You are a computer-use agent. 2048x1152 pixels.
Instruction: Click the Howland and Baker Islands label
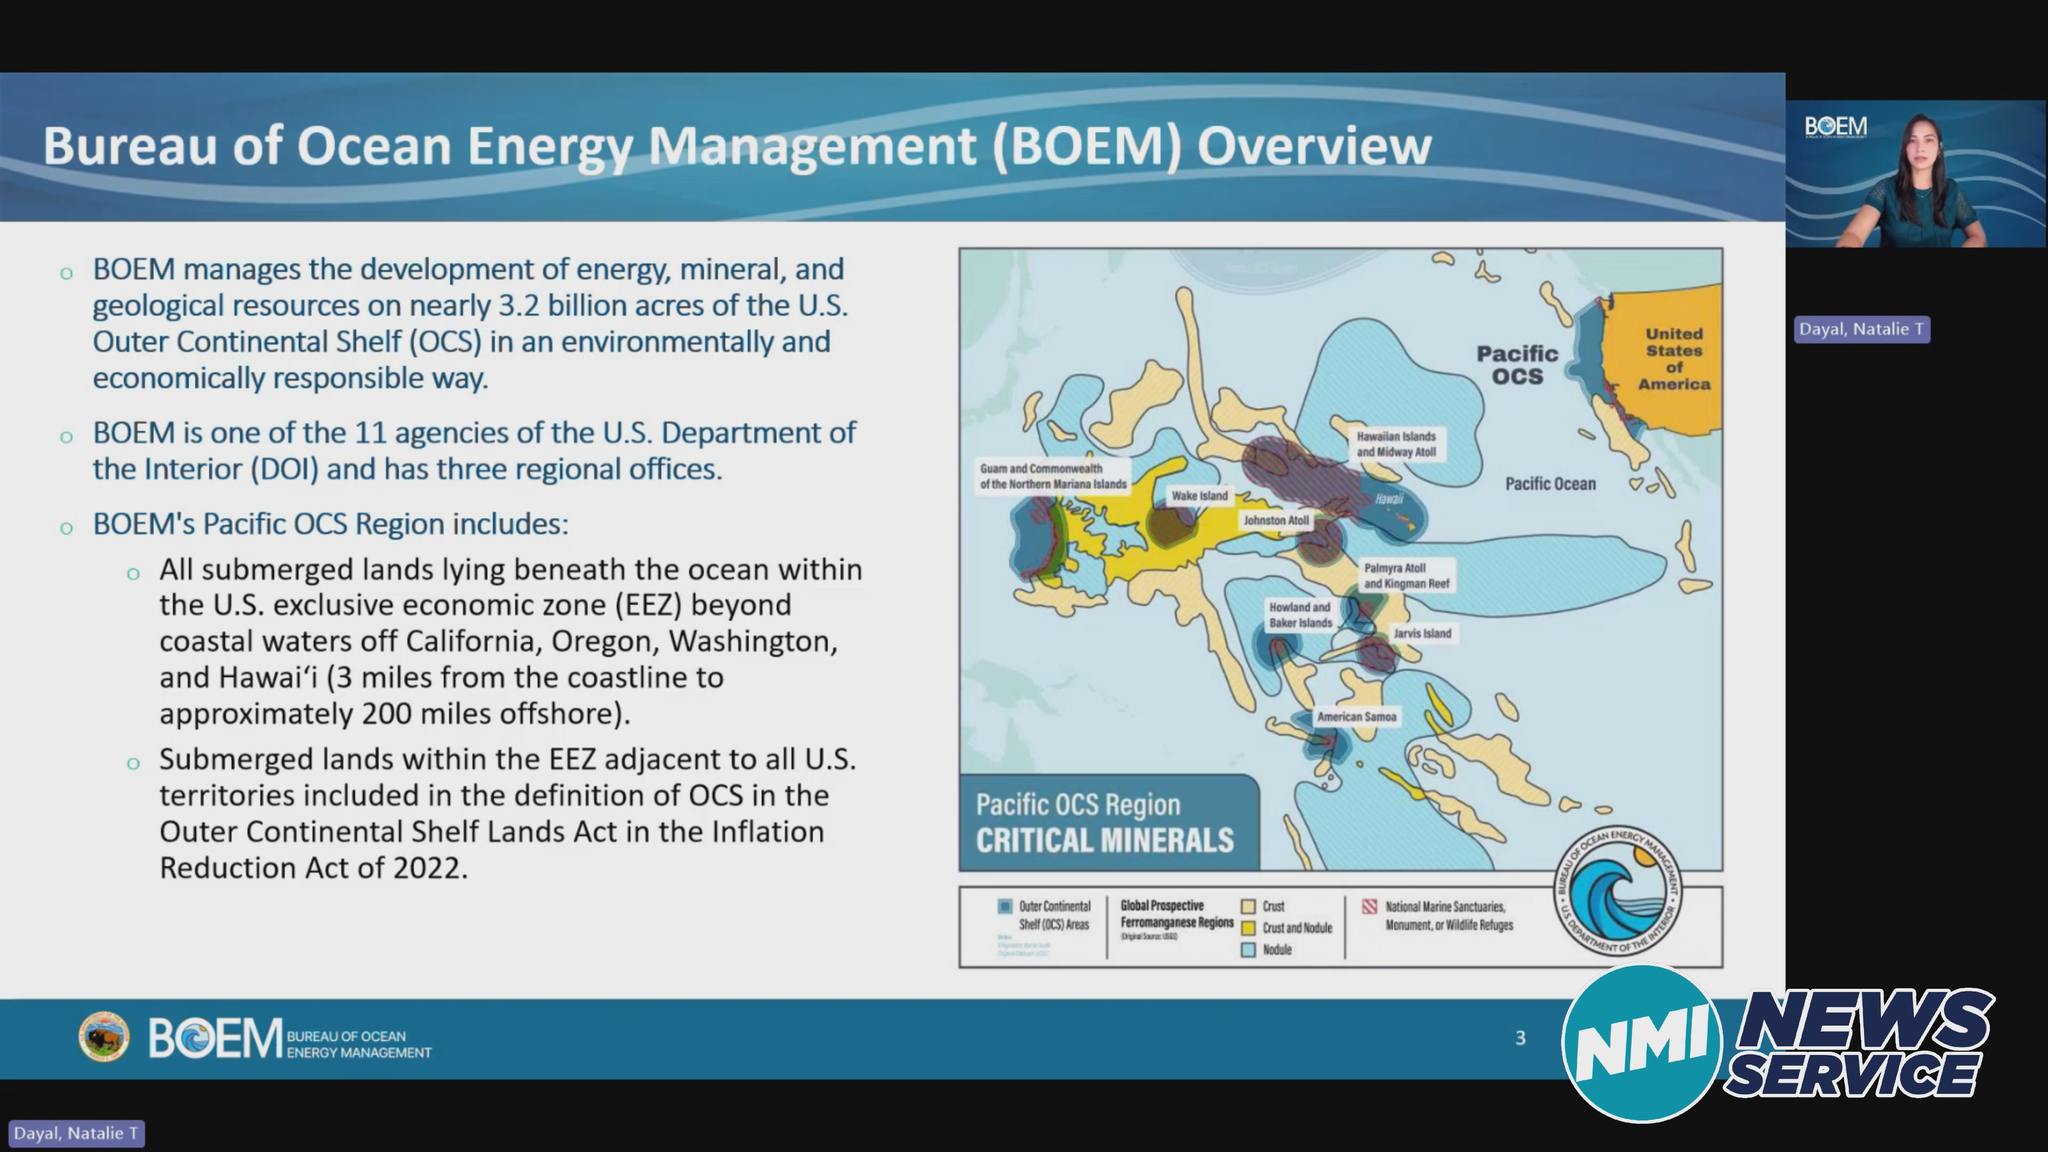click(x=1300, y=615)
